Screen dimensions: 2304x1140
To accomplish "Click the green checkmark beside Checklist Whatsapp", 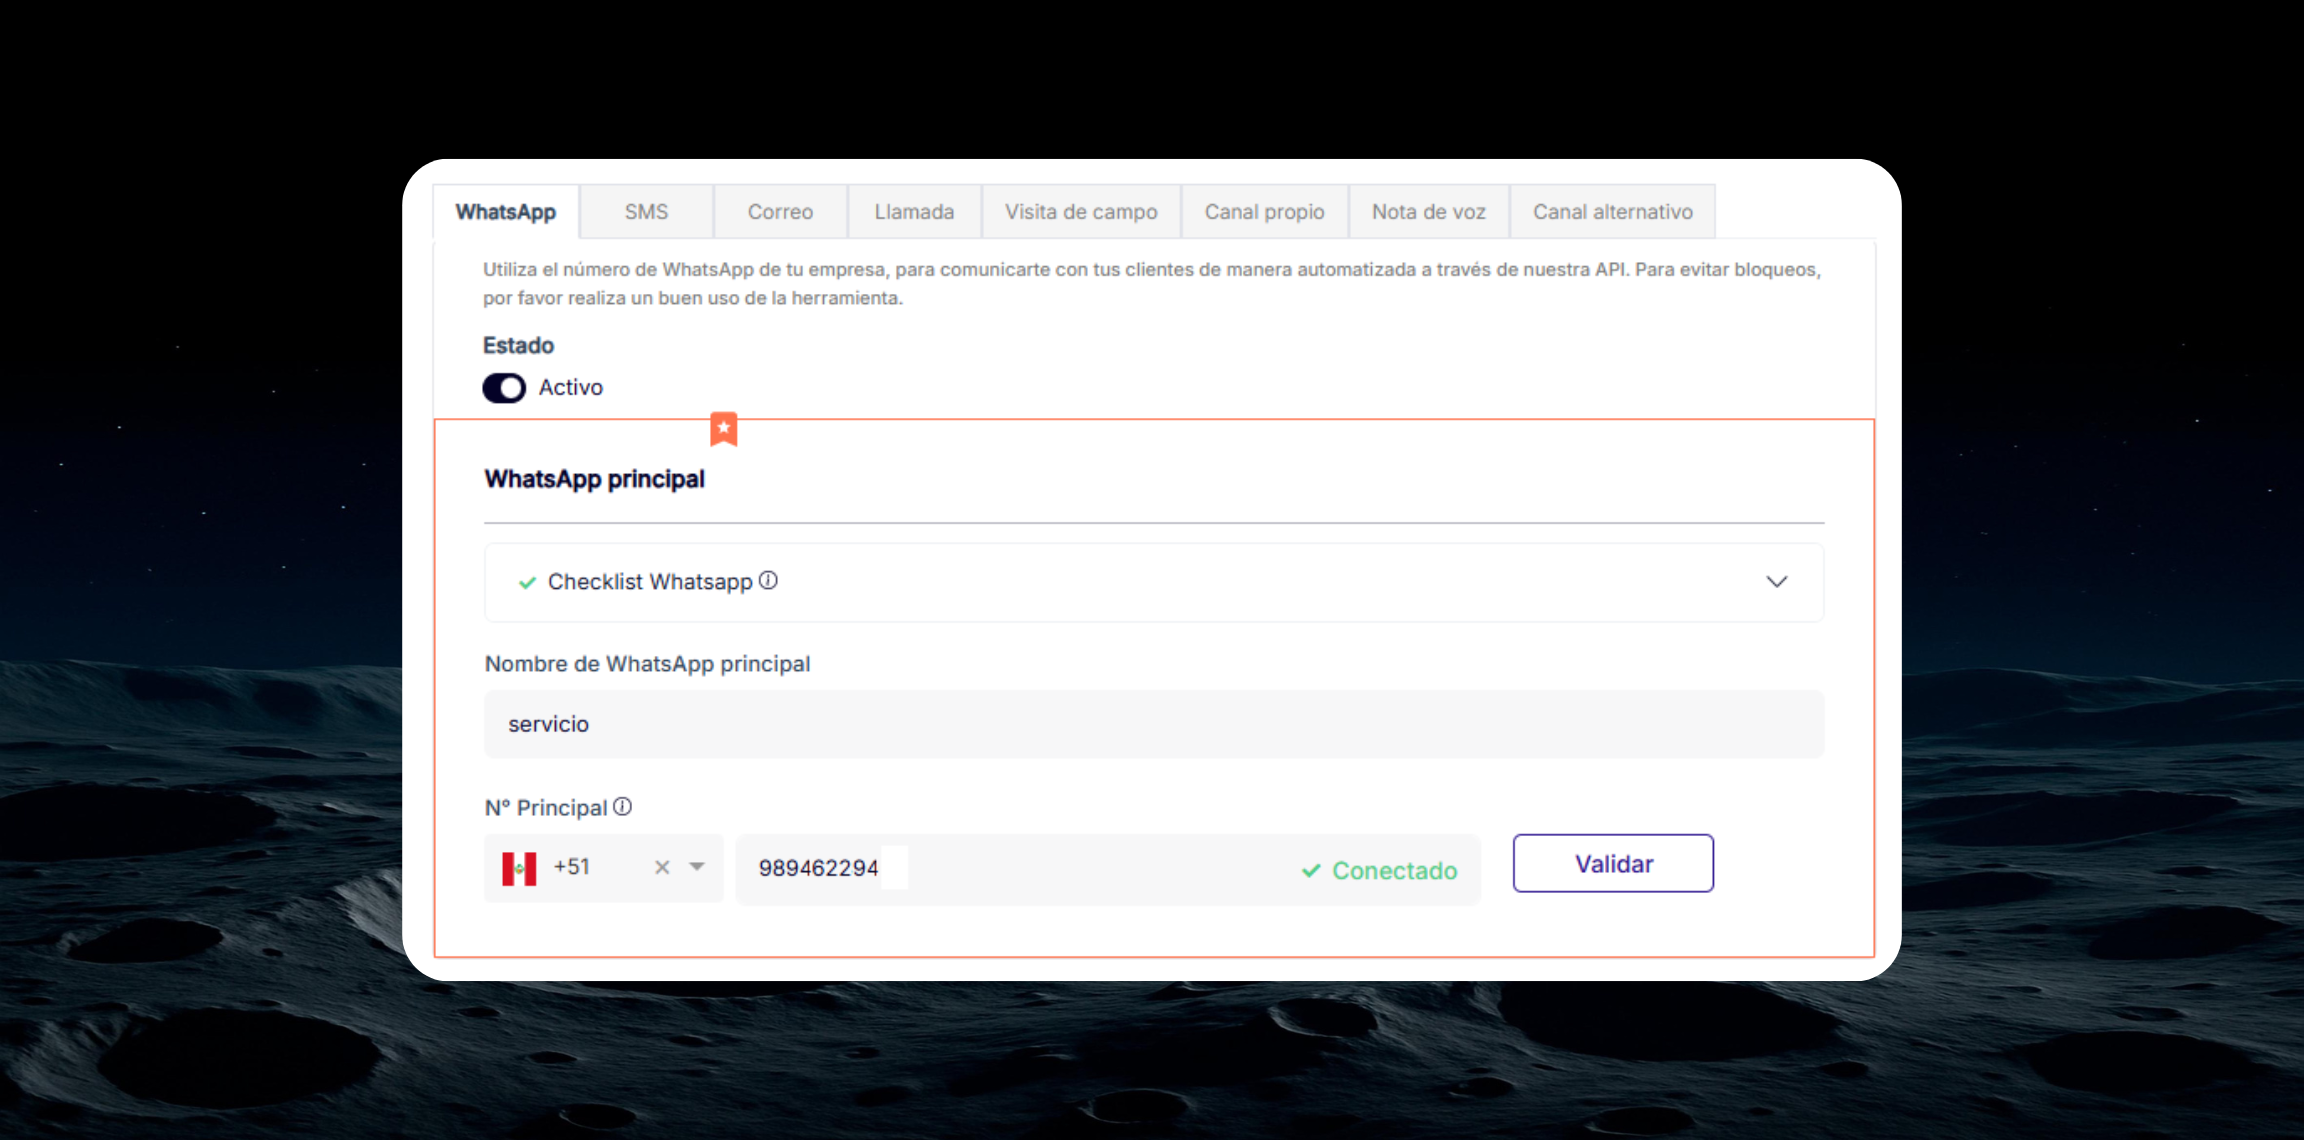I will 527,582.
